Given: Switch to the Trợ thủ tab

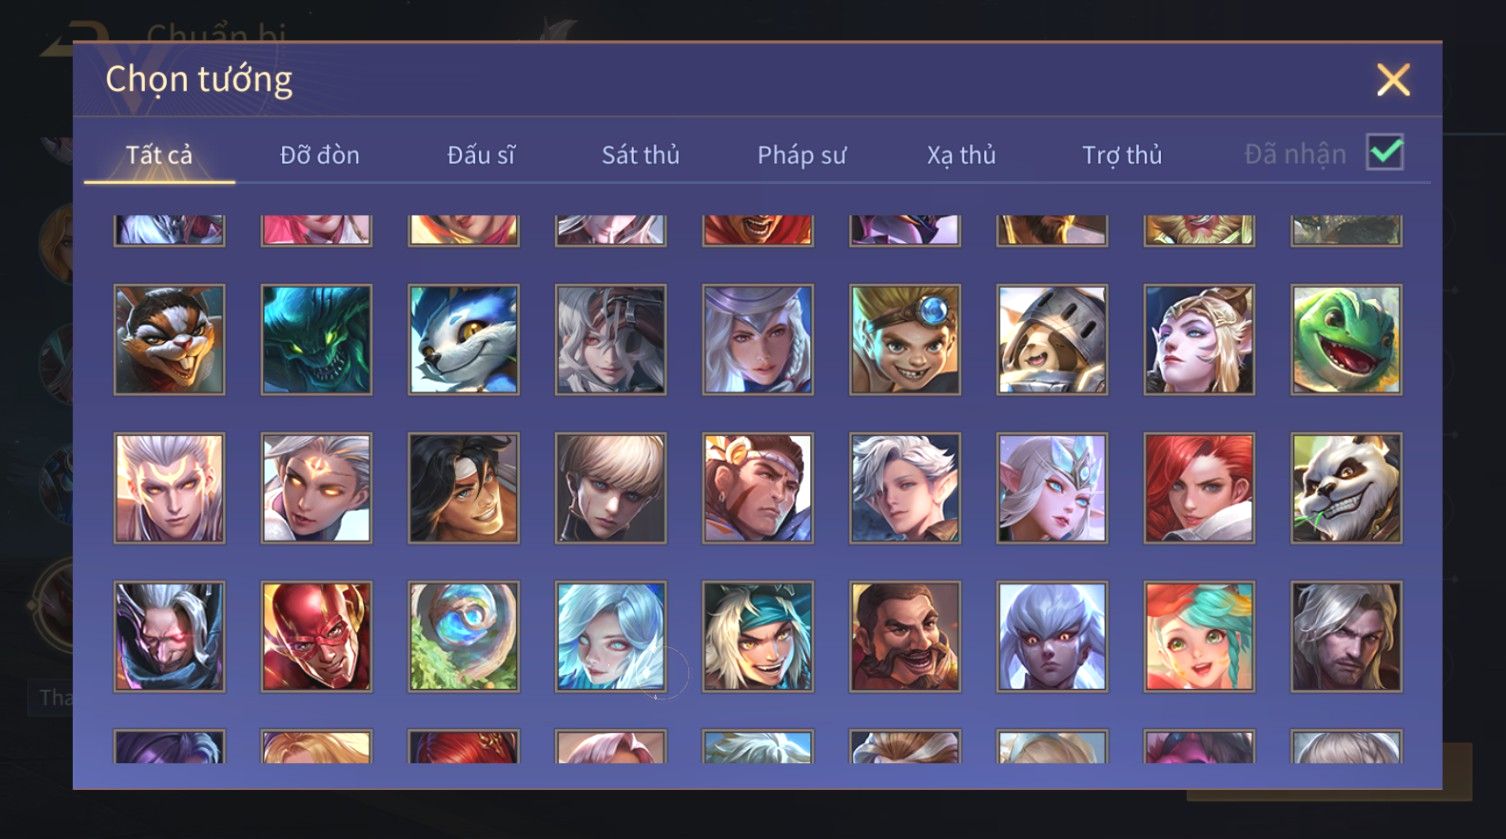Looking at the screenshot, I should pyautogui.click(x=1122, y=155).
